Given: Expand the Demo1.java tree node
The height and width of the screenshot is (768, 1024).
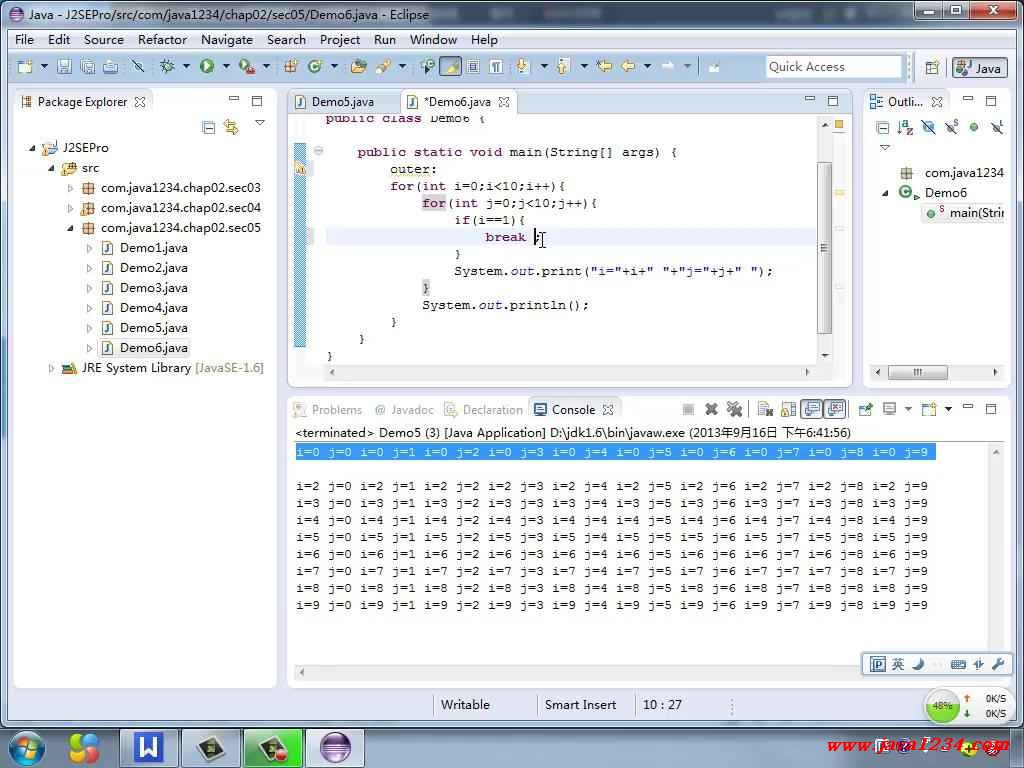Looking at the screenshot, I should [89, 248].
